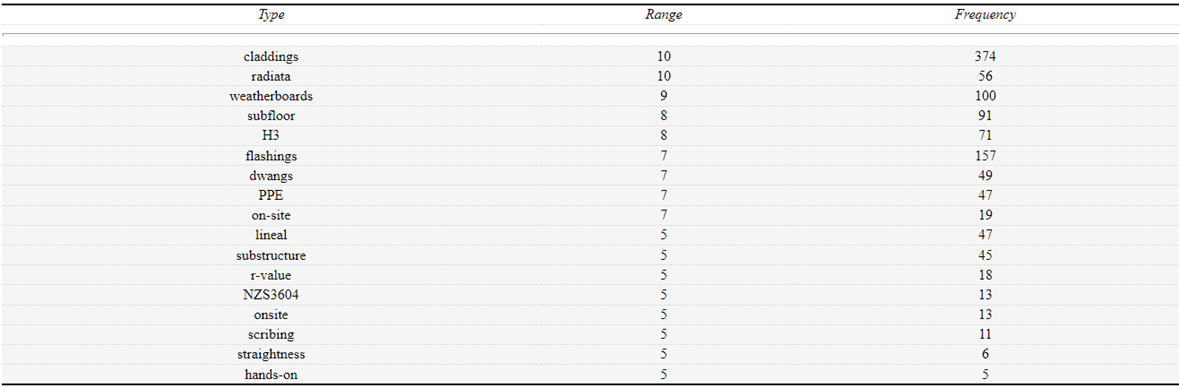Click the weatherboards entry

[271, 96]
